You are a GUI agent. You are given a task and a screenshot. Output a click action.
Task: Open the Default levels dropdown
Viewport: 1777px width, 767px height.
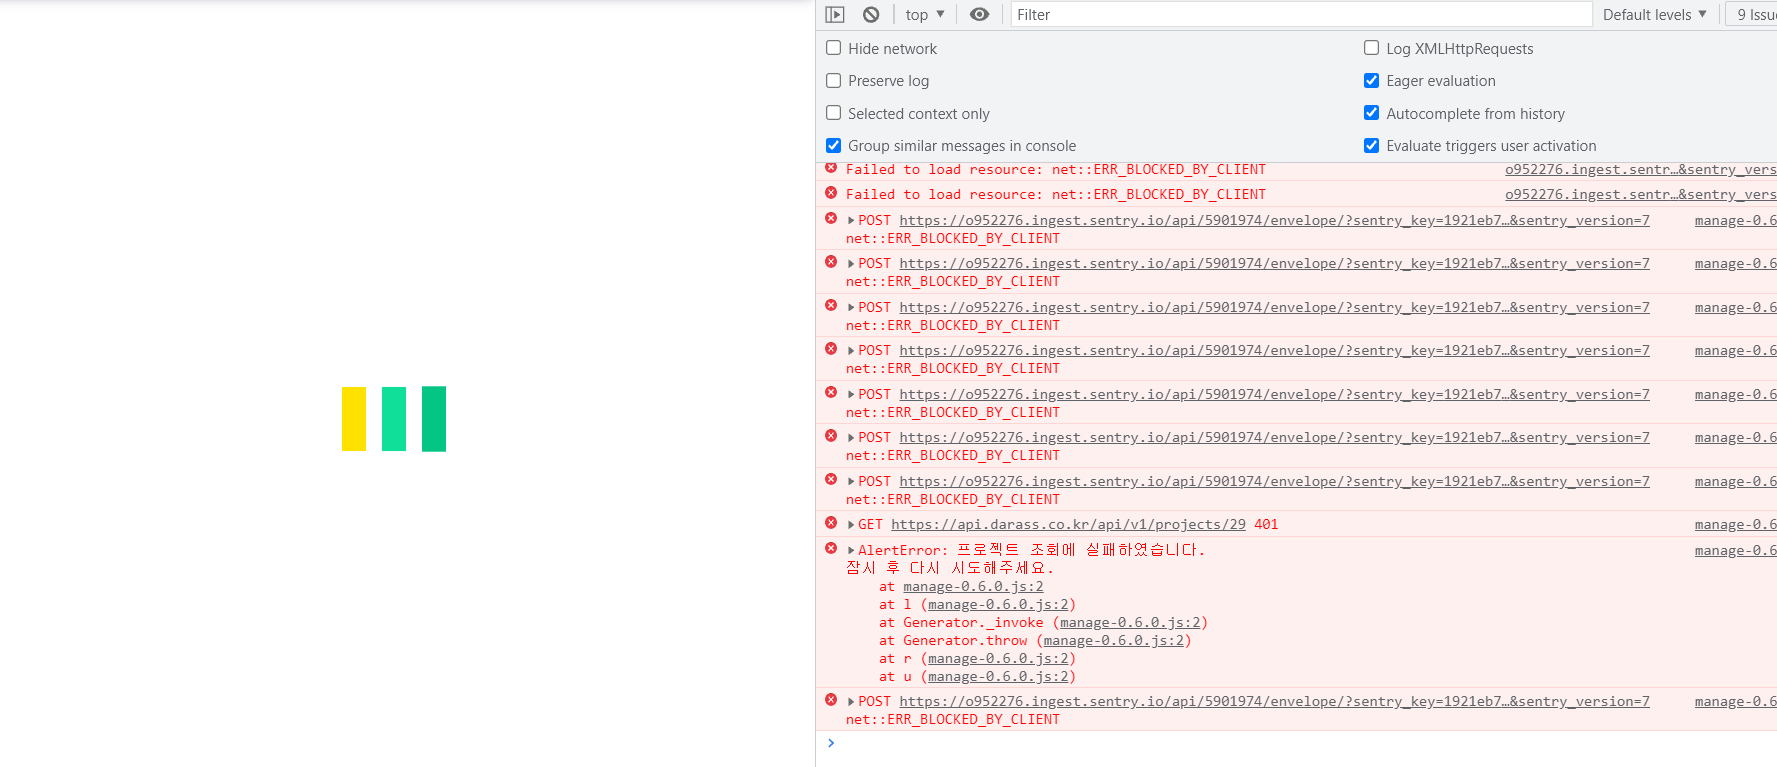(x=1654, y=14)
